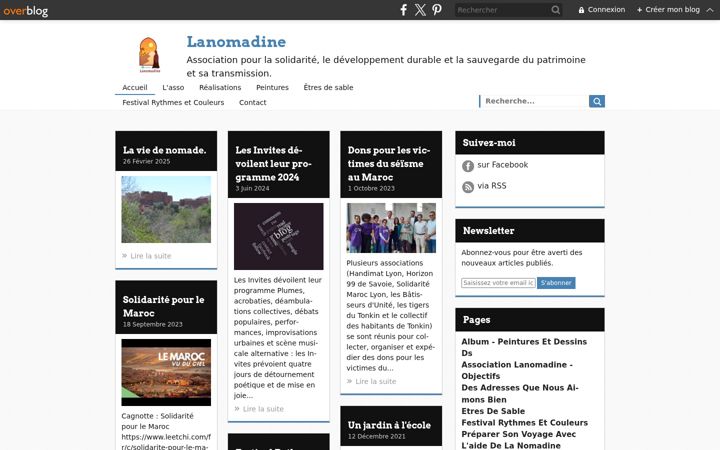
Task: Follow sur Facebook link
Action: tap(503, 165)
